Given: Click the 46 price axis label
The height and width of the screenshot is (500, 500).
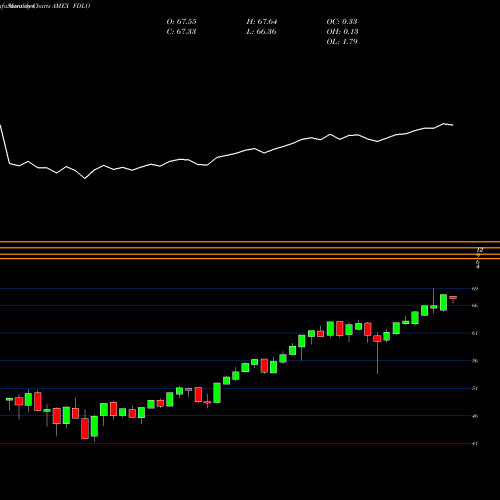Looking at the screenshot, I should tap(475, 416).
